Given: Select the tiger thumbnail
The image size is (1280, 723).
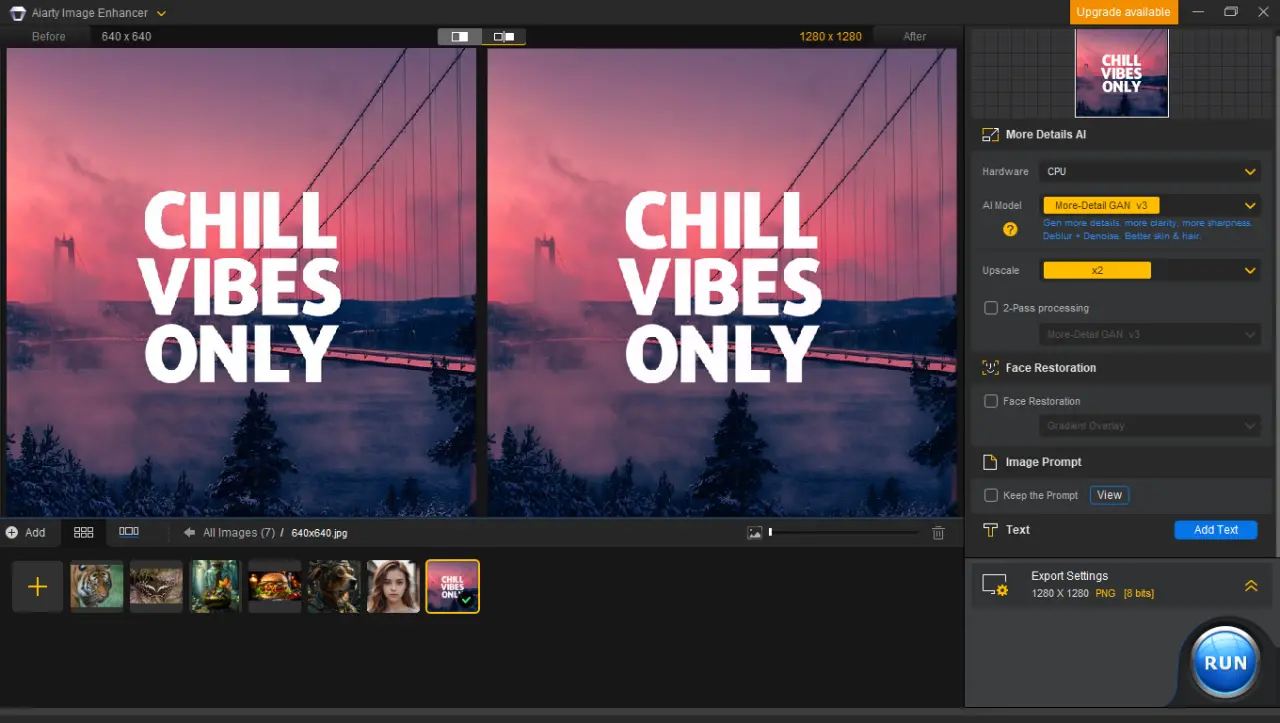Looking at the screenshot, I should coord(97,586).
